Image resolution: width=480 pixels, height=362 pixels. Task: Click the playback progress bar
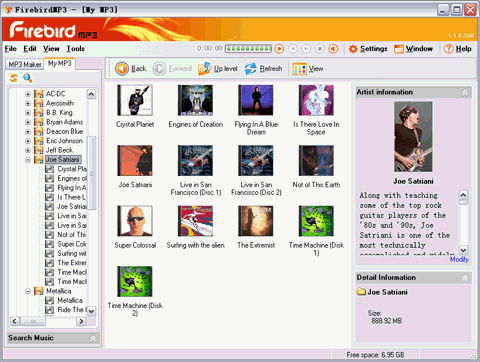(248, 49)
